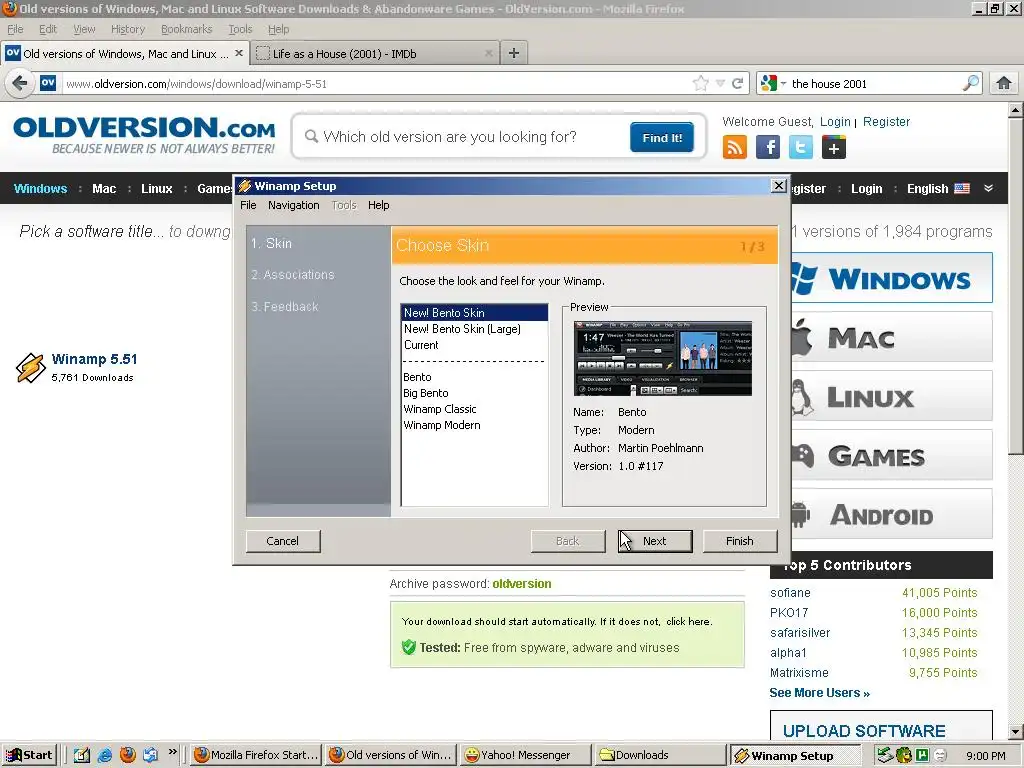Image resolution: width=1024 pixels, height=768 pixels.
Task: Launch Internet Explorer from quick launch
Action: [104, 755]
